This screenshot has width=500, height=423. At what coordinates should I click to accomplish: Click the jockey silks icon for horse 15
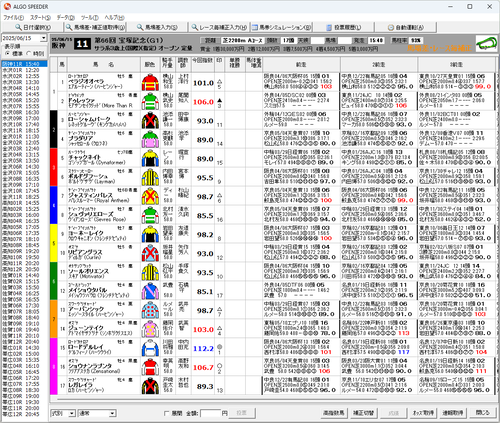[150, 348]
